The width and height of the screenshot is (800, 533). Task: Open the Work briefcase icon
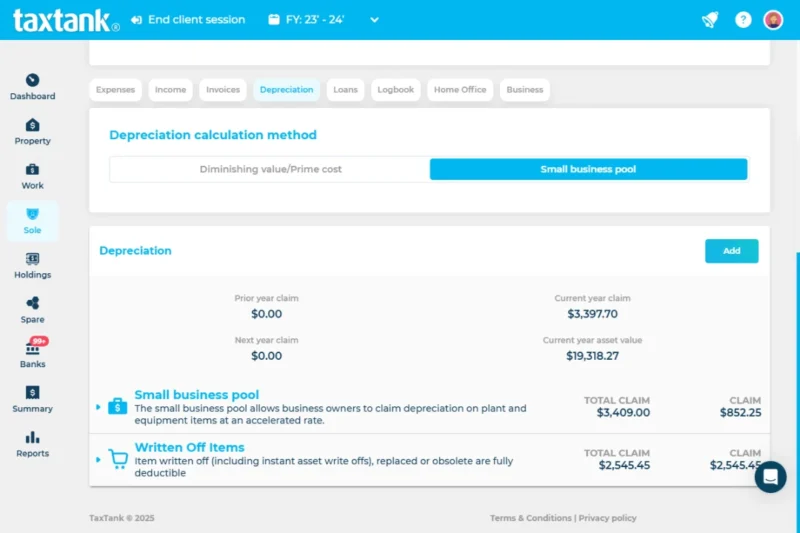point(32,170)
